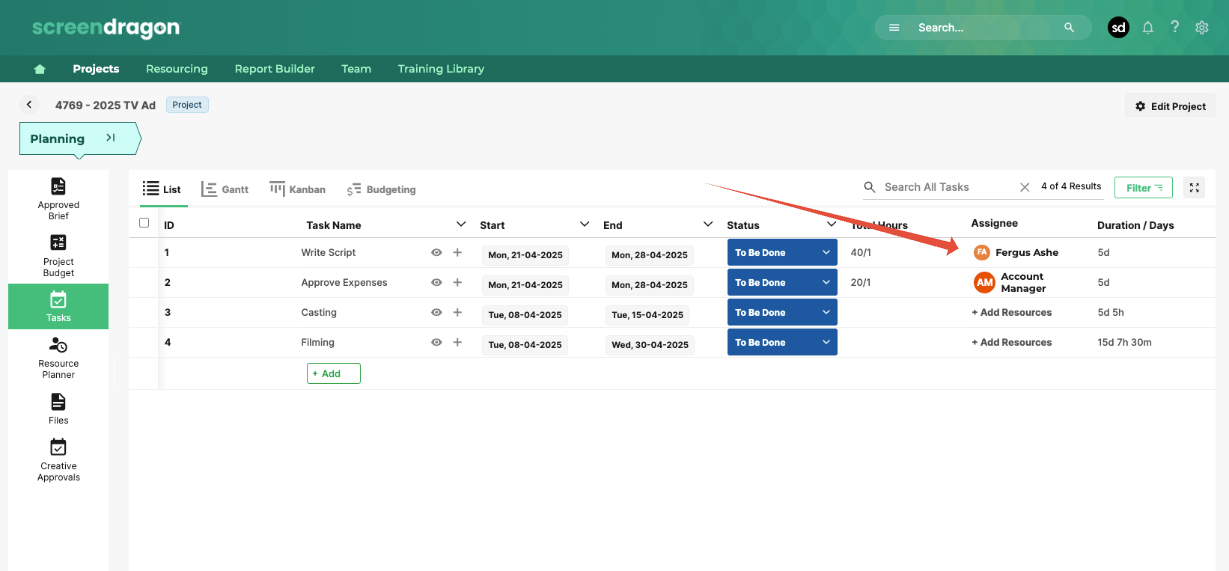Check the select-all tasks checkbox
The image size is (1229, 571).
pos(144,223)
